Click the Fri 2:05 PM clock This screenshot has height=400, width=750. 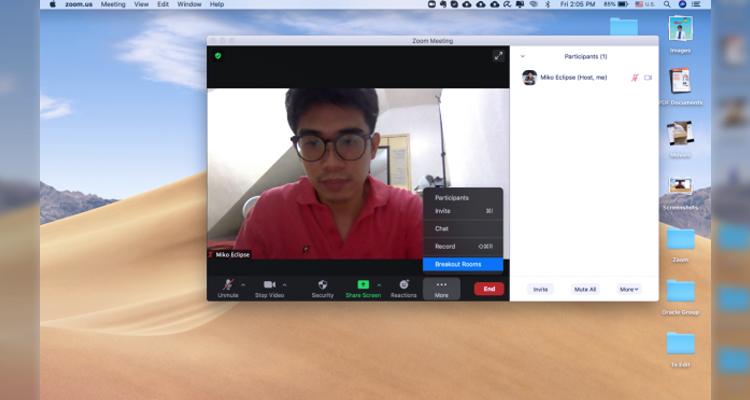point(578,4)
